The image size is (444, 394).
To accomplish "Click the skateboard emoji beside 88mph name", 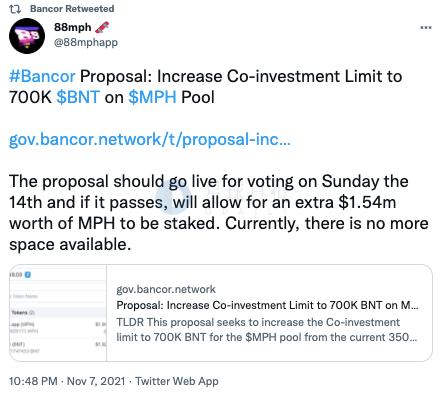I will (x=102, y=27).
